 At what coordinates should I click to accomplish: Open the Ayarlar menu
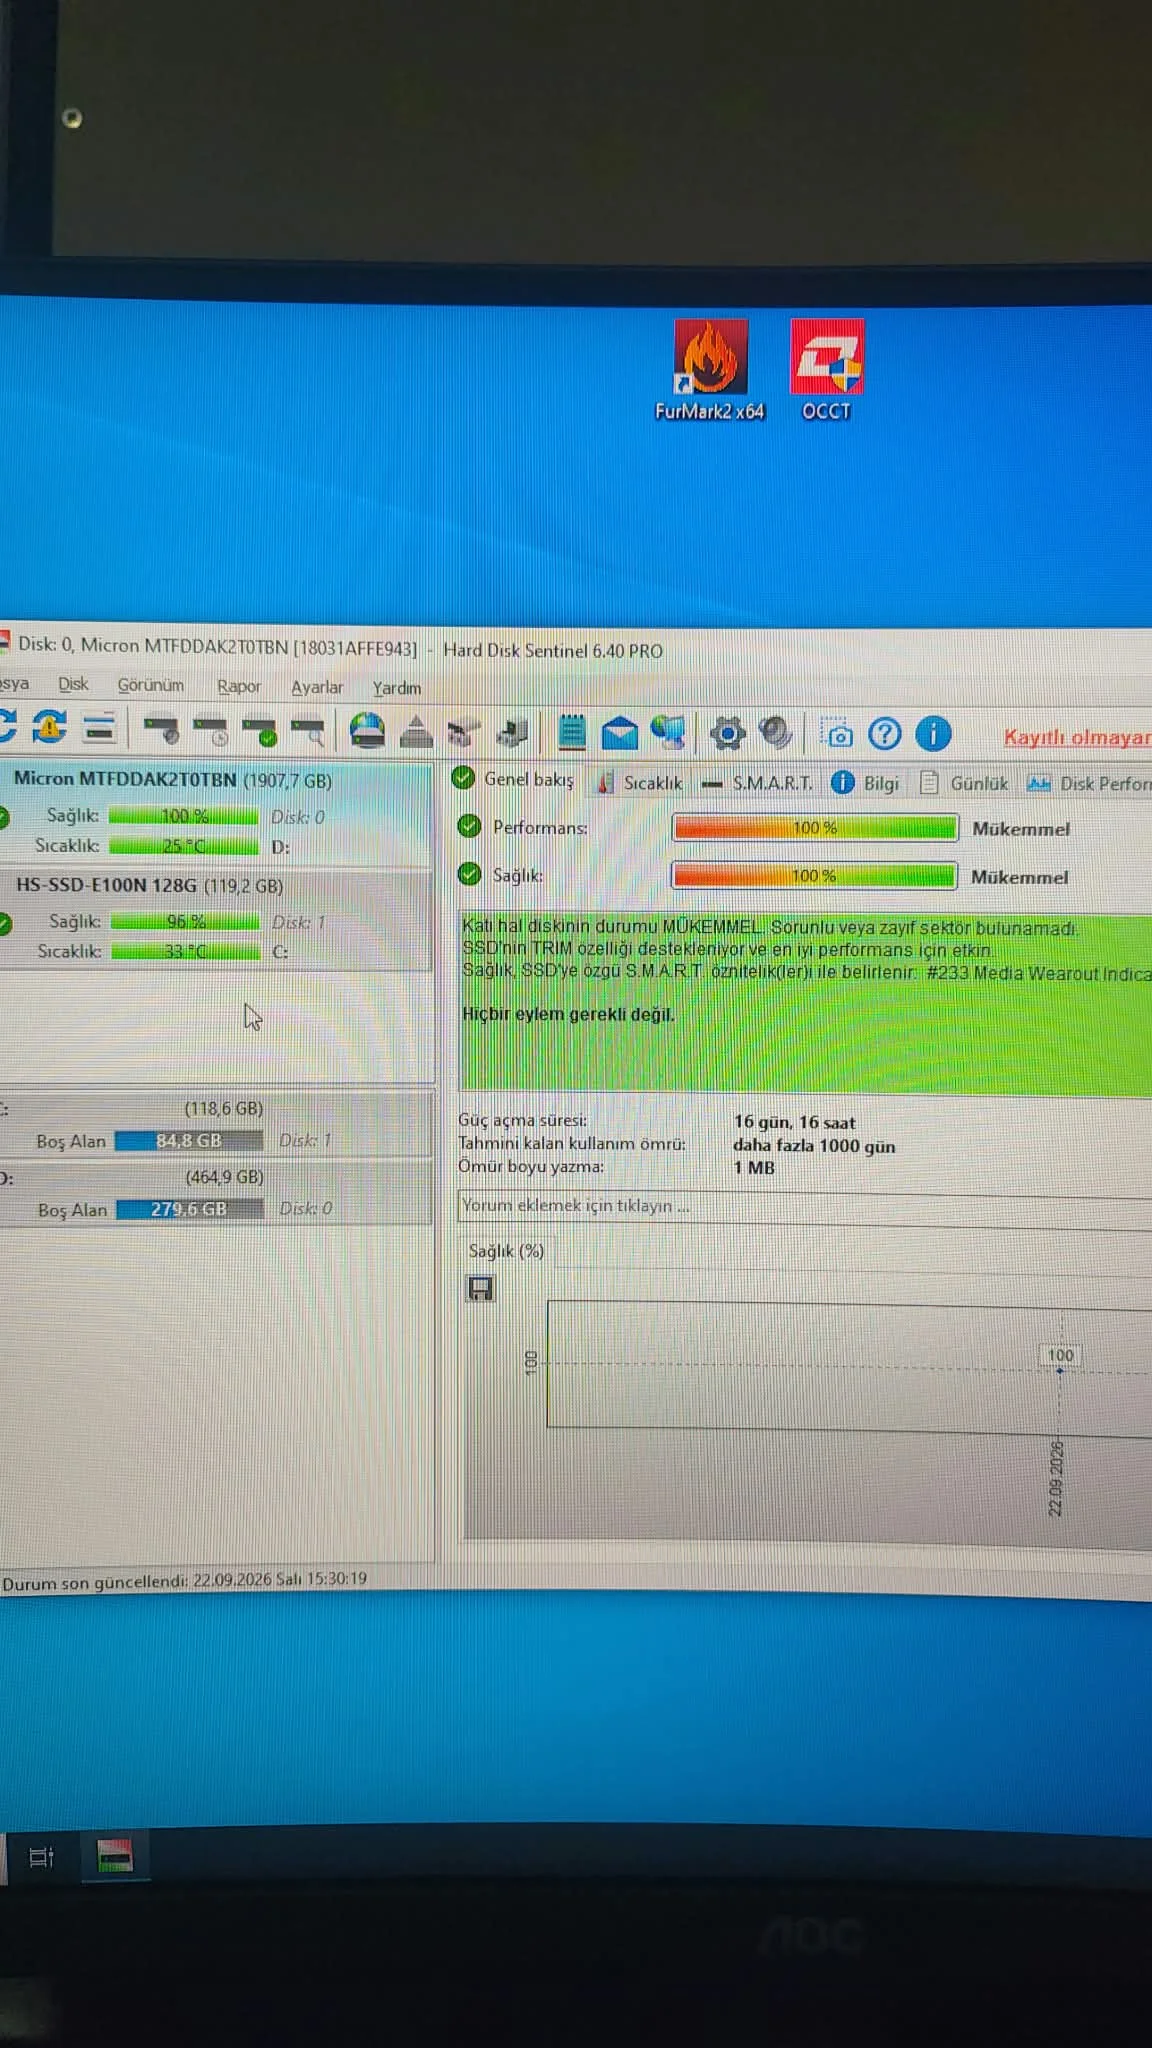317,687
